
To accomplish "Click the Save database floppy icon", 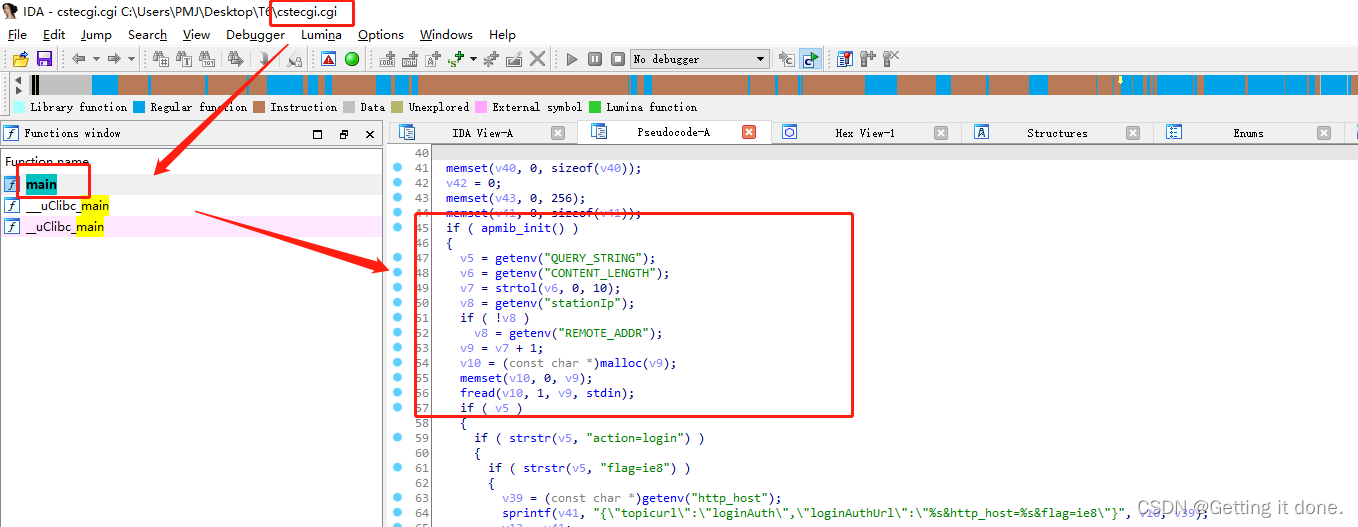I will pyautogui.click(x=44, y=59).
